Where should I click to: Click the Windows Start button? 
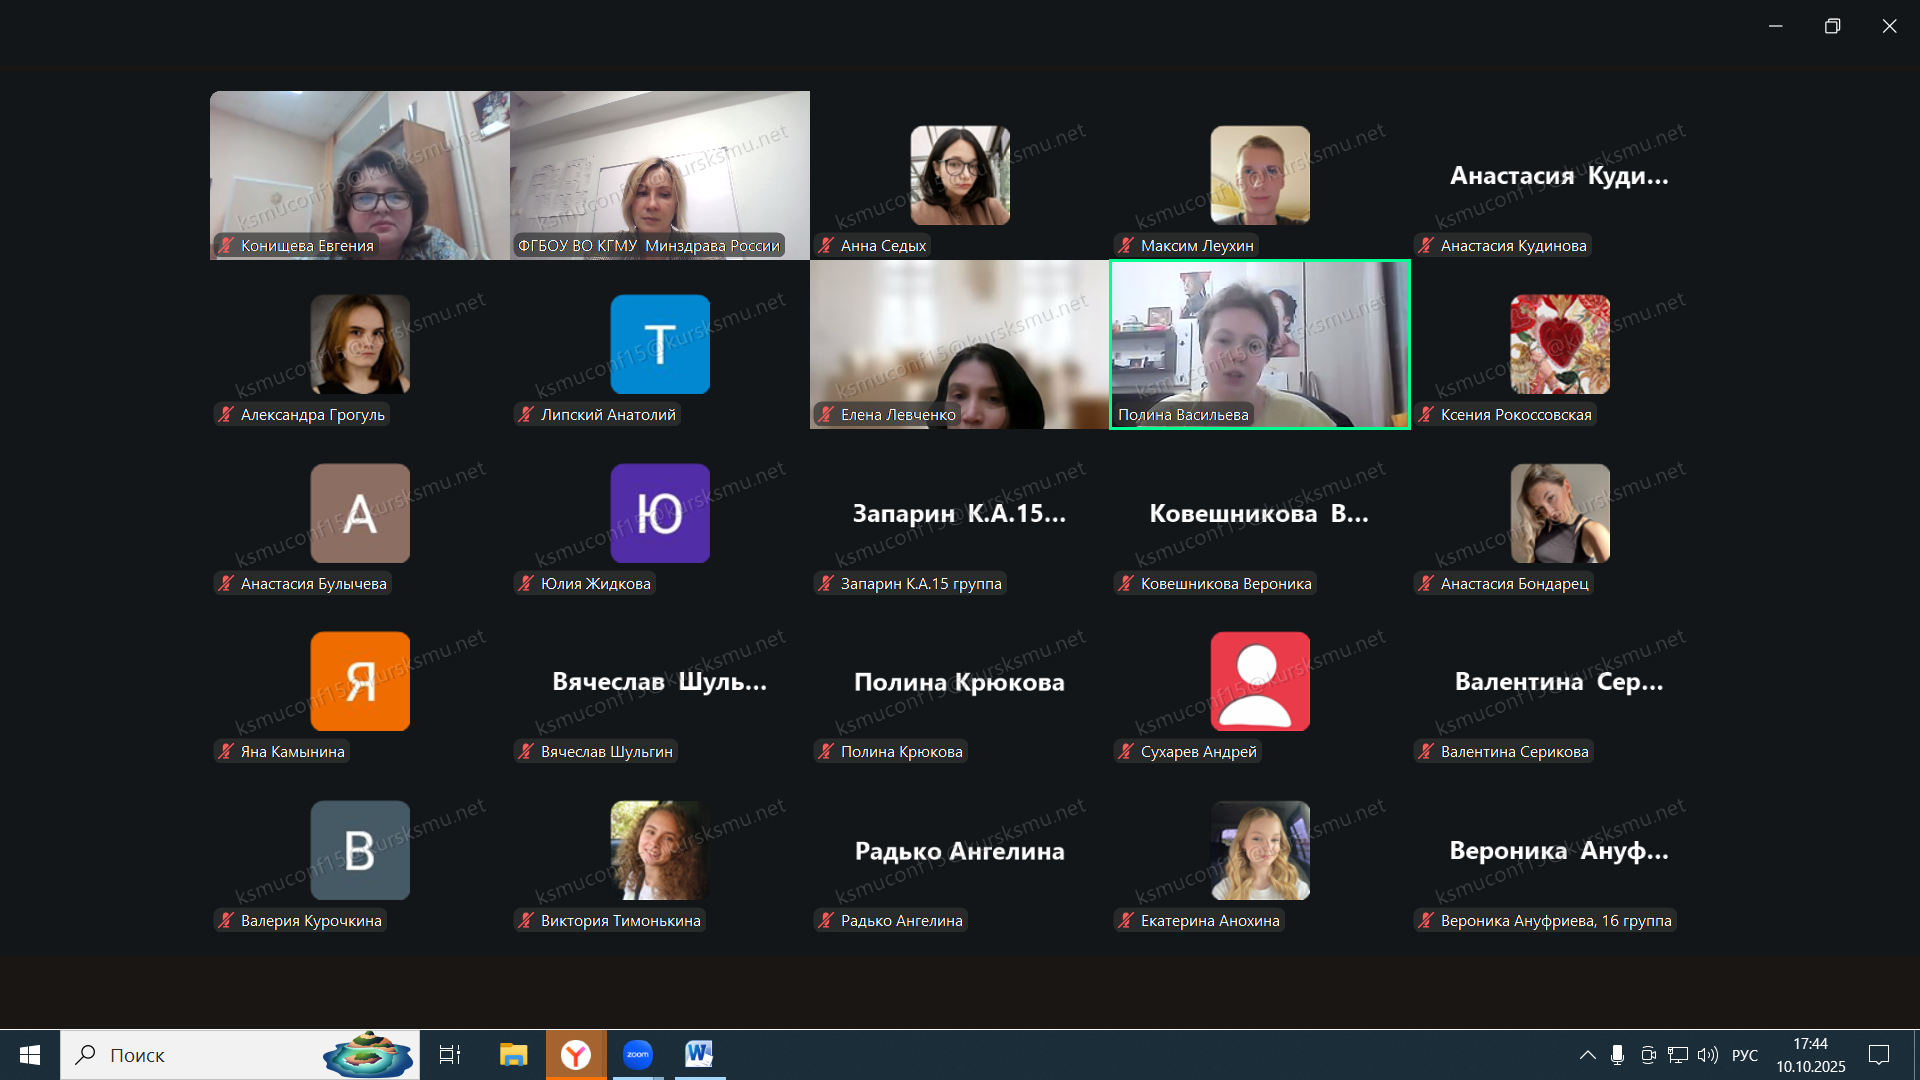pyautogui.click(x=30, y=1054)
